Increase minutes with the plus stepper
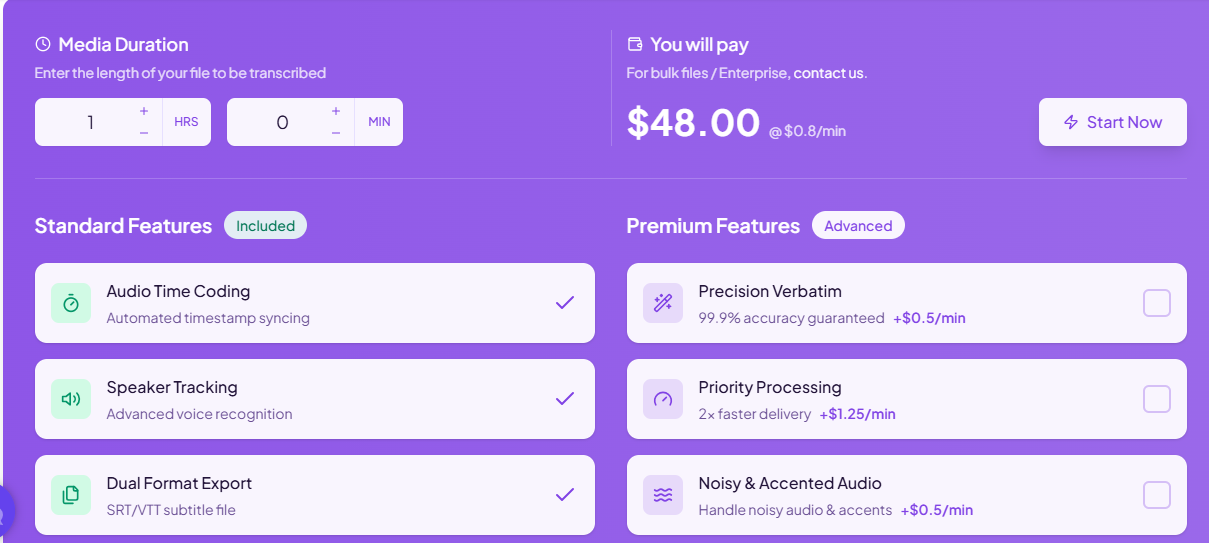Viewport: 1209px width, 543px height. pos(336,111)
